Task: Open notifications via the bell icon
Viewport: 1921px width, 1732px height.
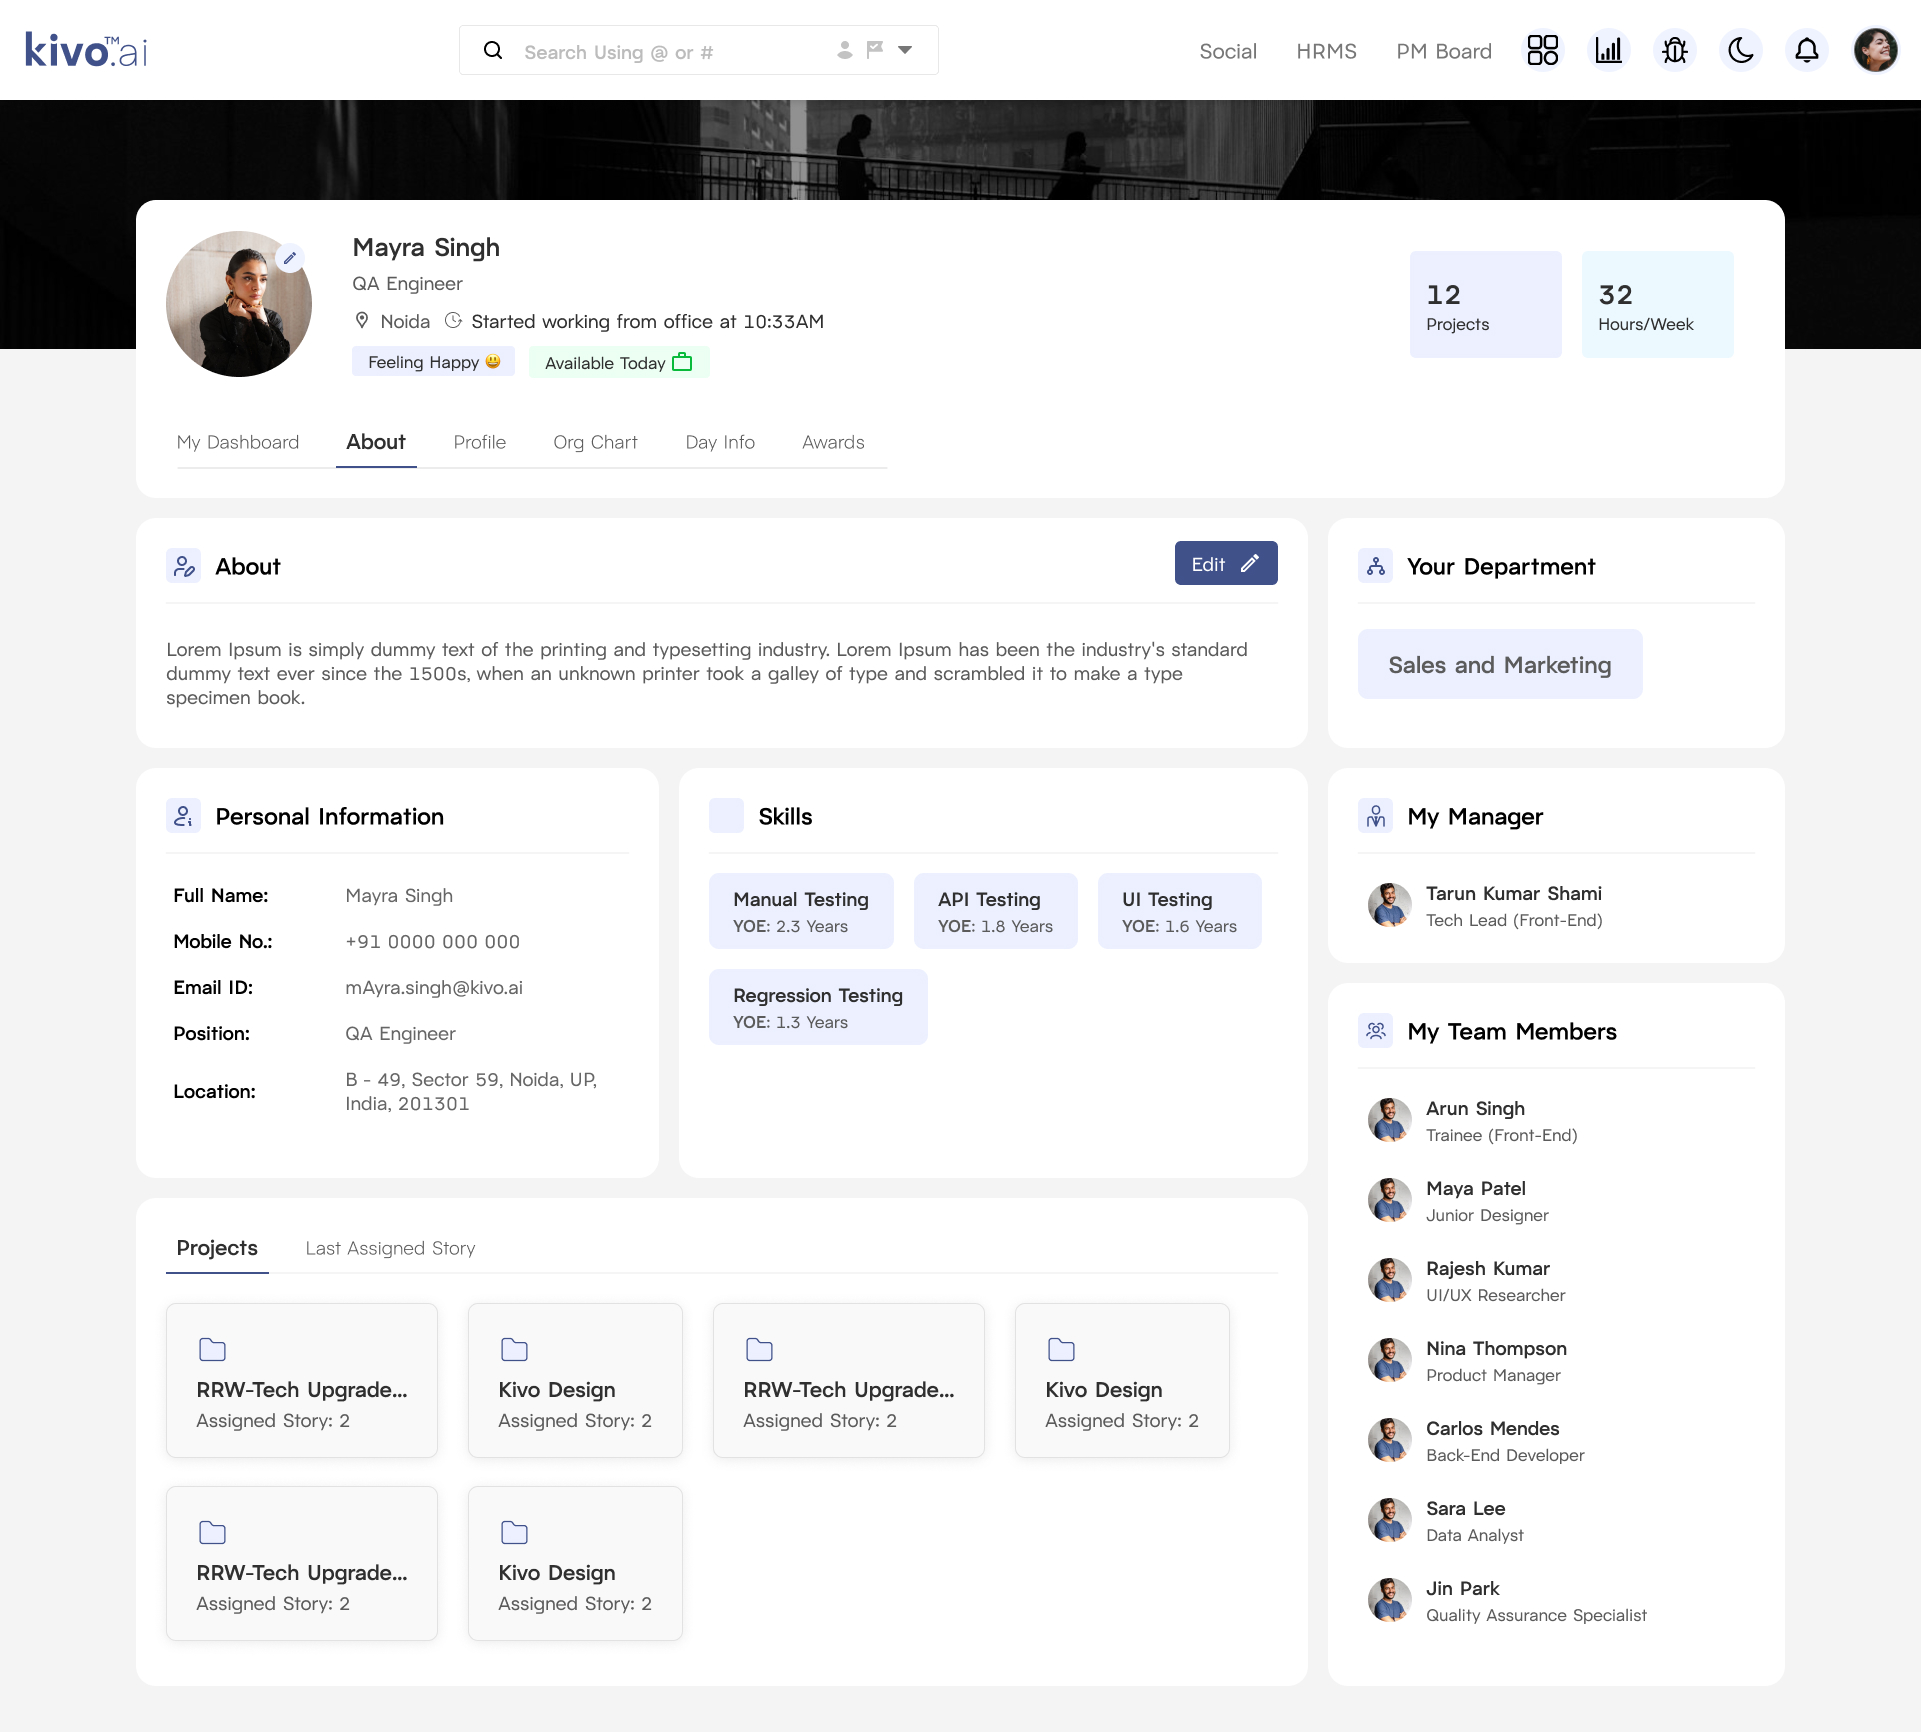Action: point(1807,49)
